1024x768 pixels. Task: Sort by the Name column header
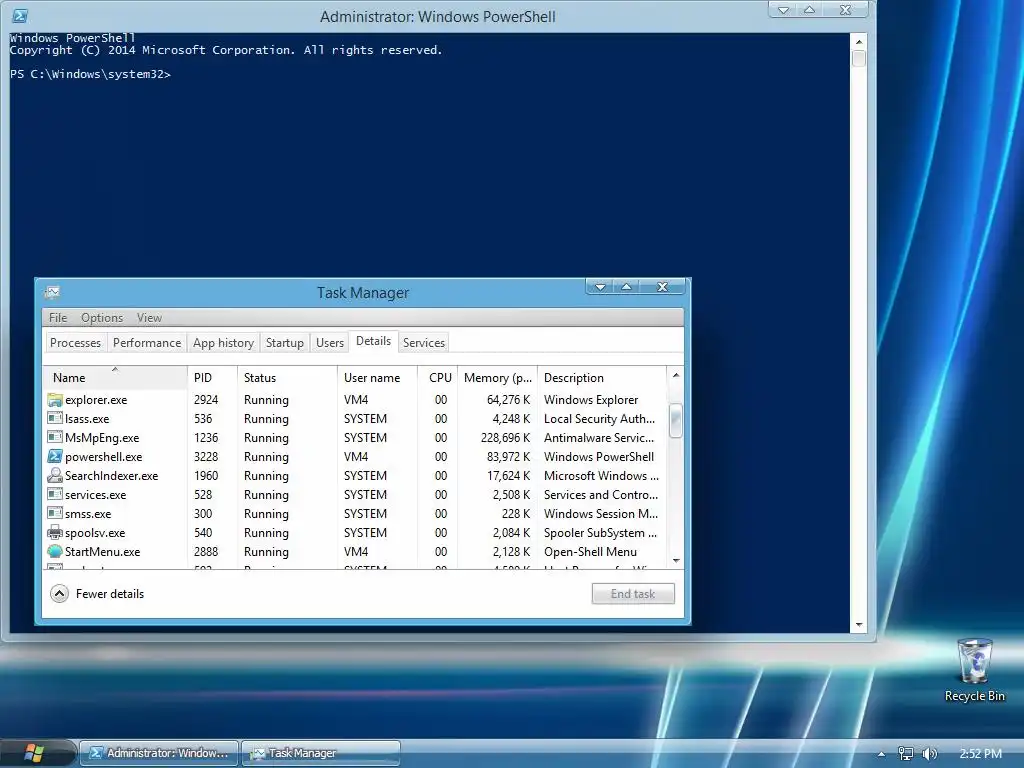(x=116, y=377)
